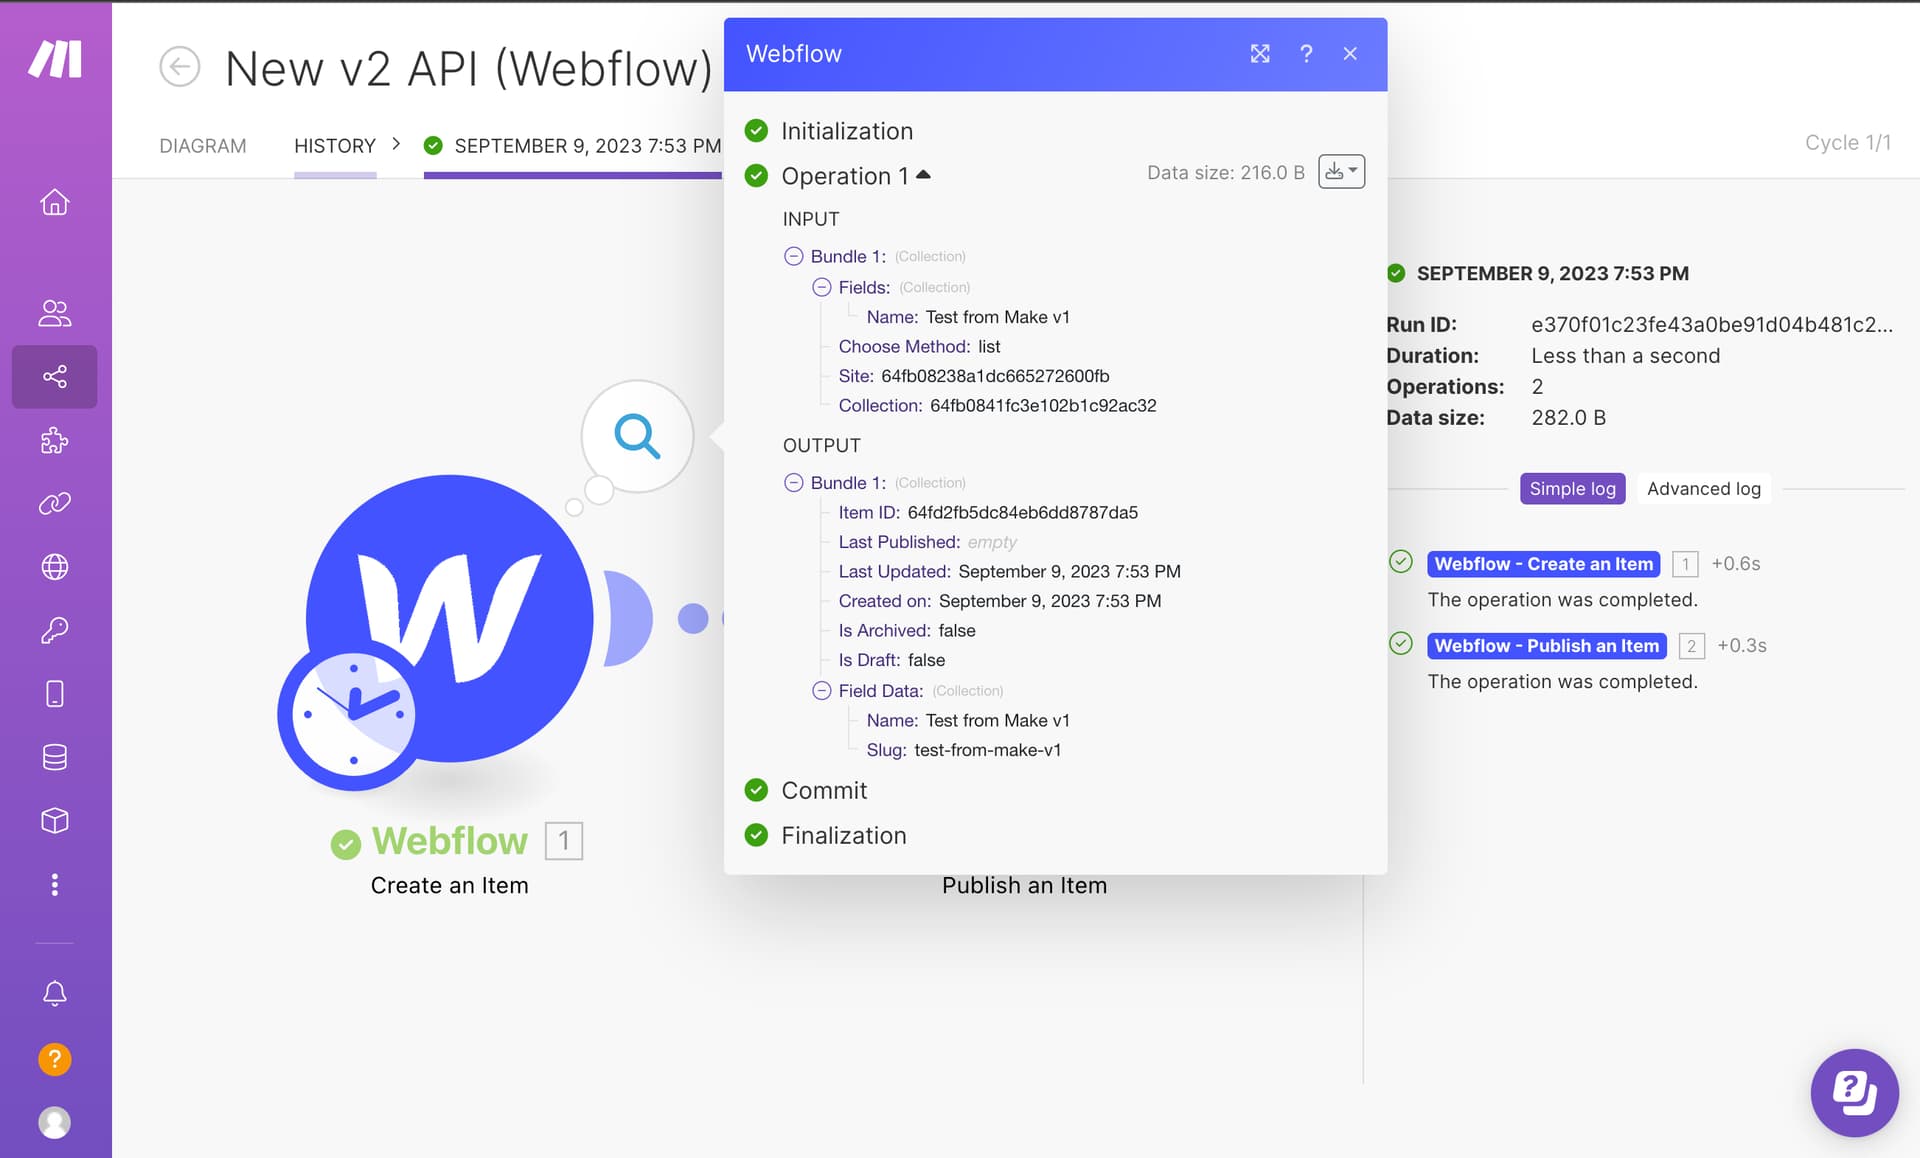Click the Created on timestamp row
The height and width of the screenshot is (1158, 1920).
point(999,601)
